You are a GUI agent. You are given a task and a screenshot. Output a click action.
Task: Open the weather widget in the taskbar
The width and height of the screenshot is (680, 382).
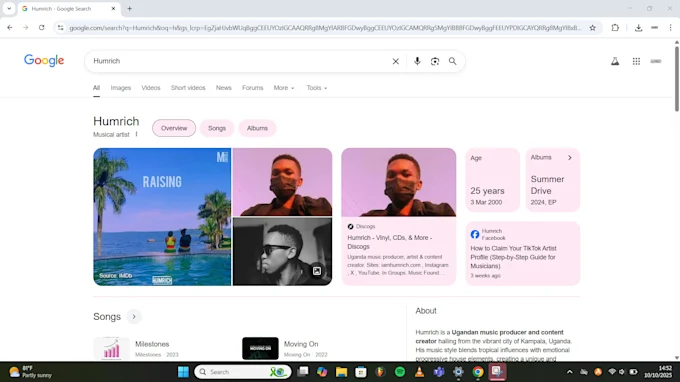[30, 372]
